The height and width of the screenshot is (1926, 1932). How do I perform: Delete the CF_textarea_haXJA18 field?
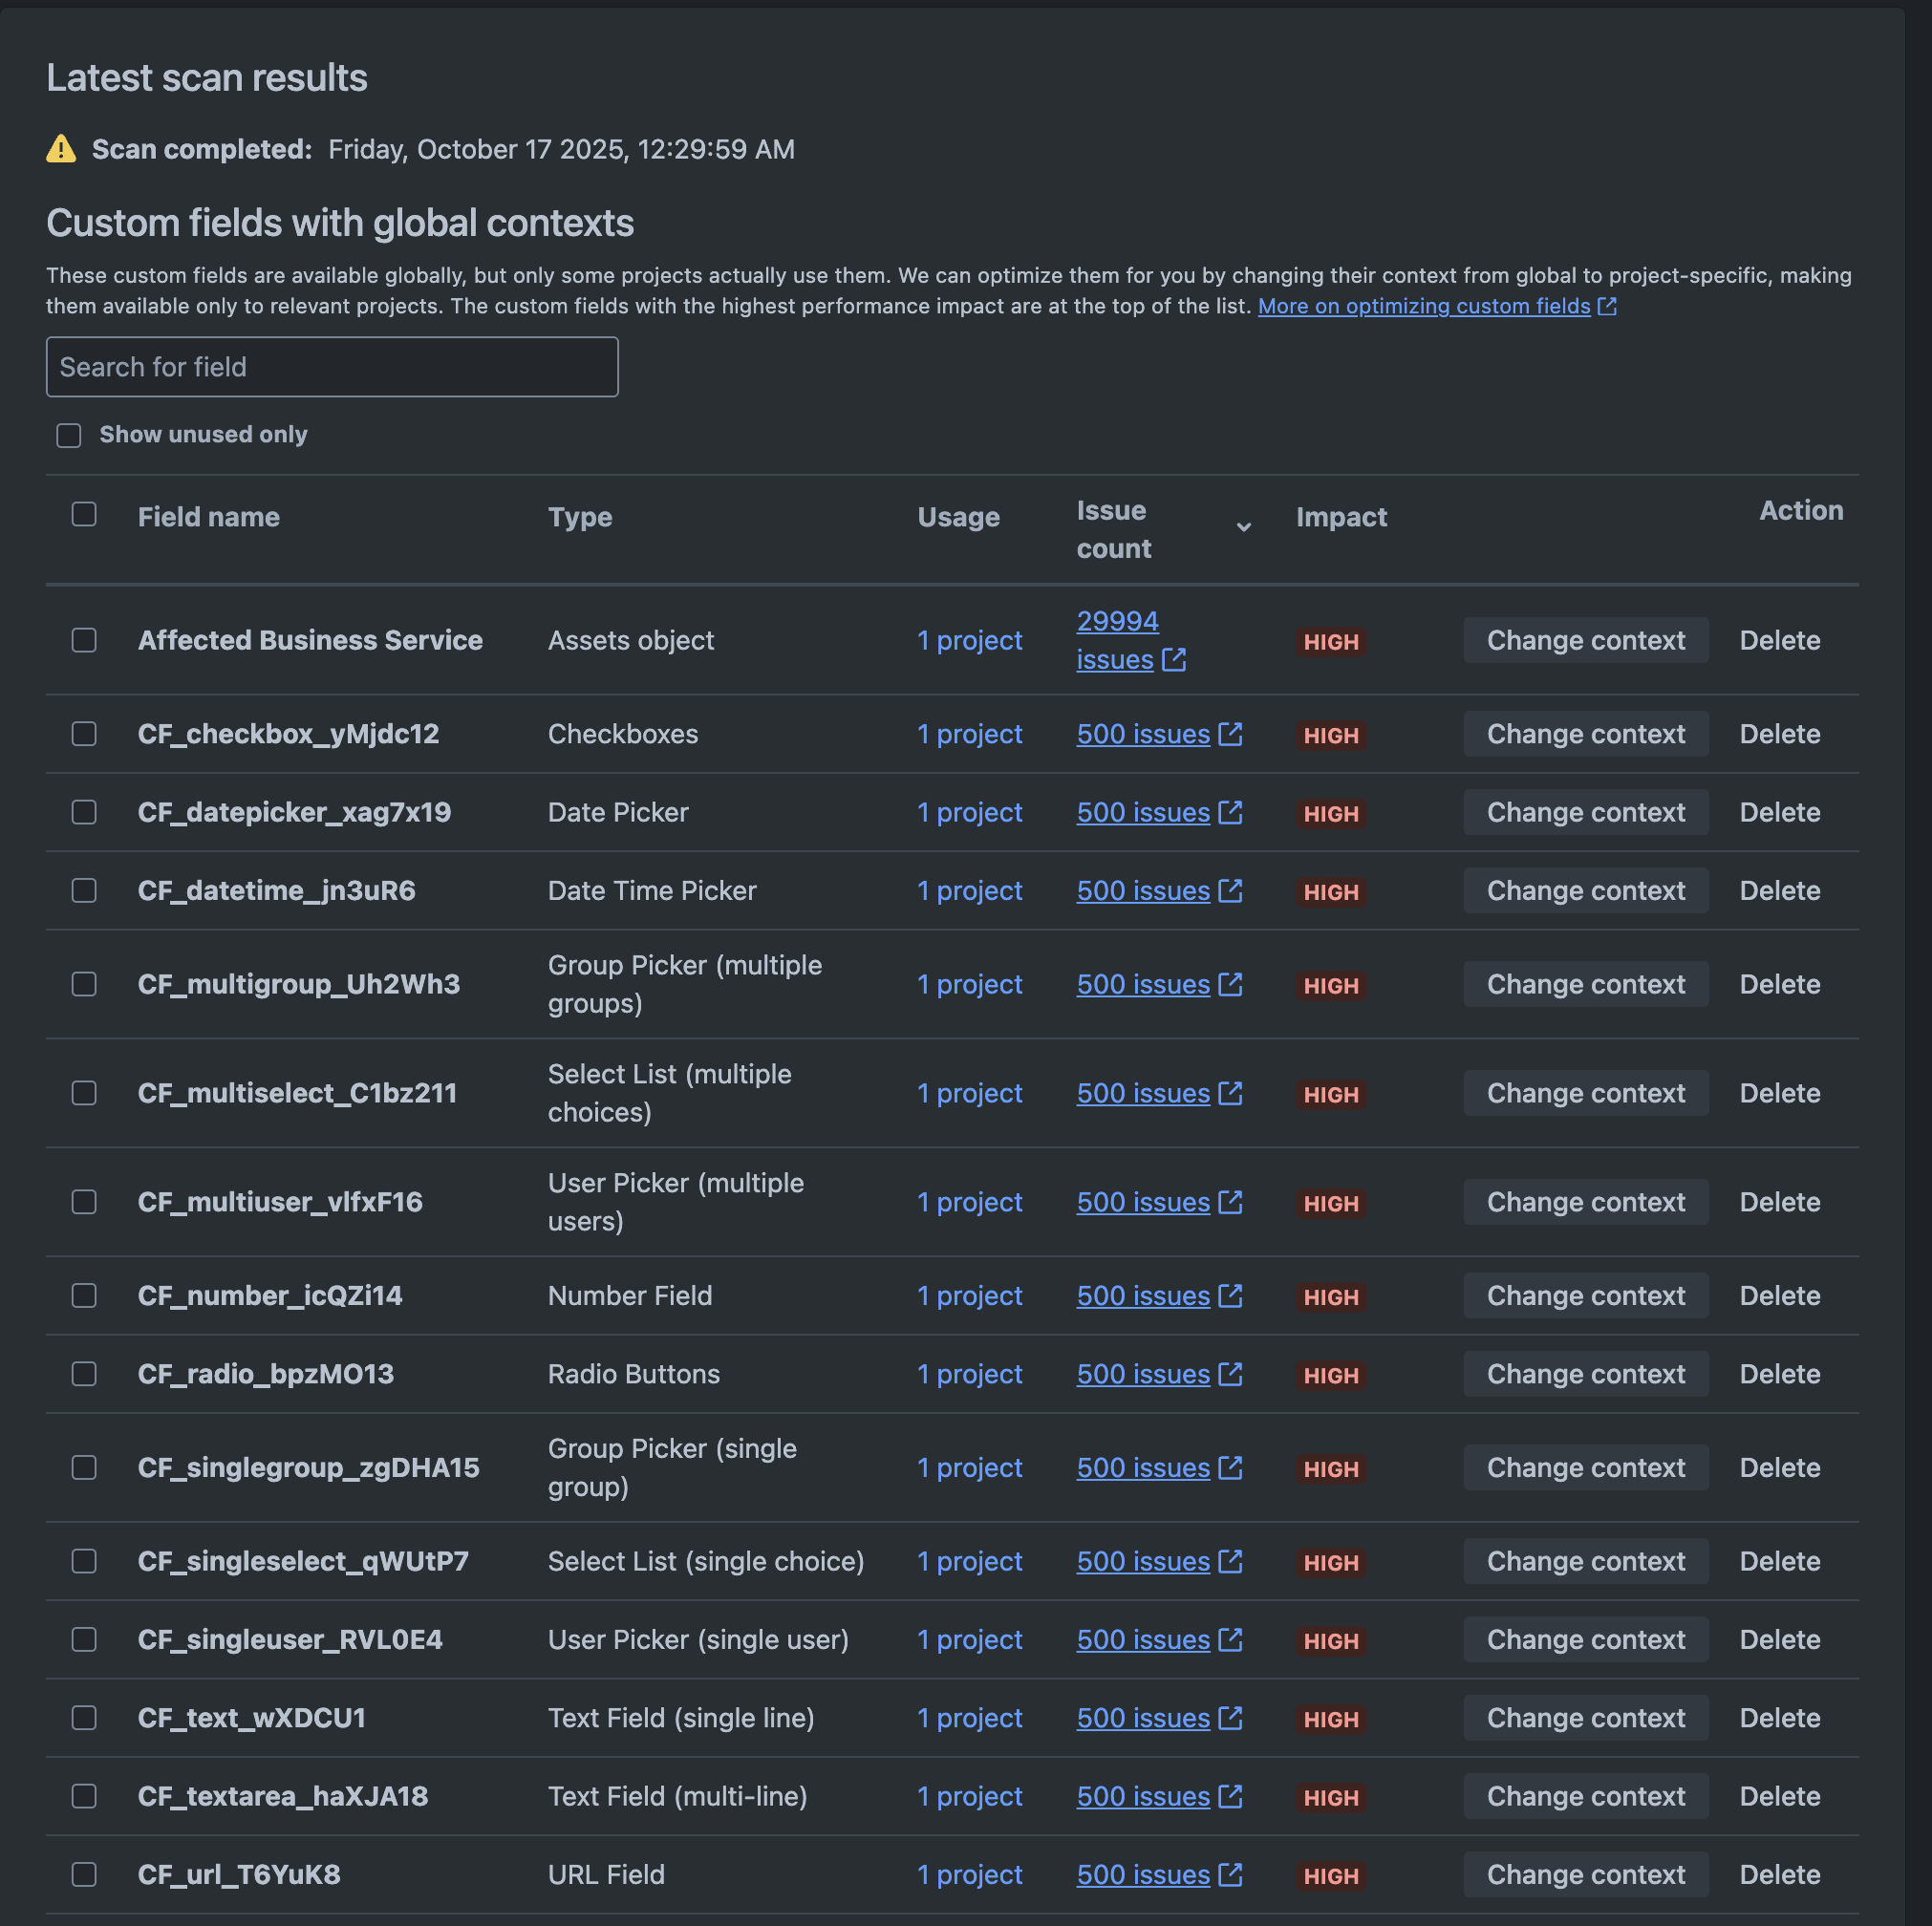1779,1796
